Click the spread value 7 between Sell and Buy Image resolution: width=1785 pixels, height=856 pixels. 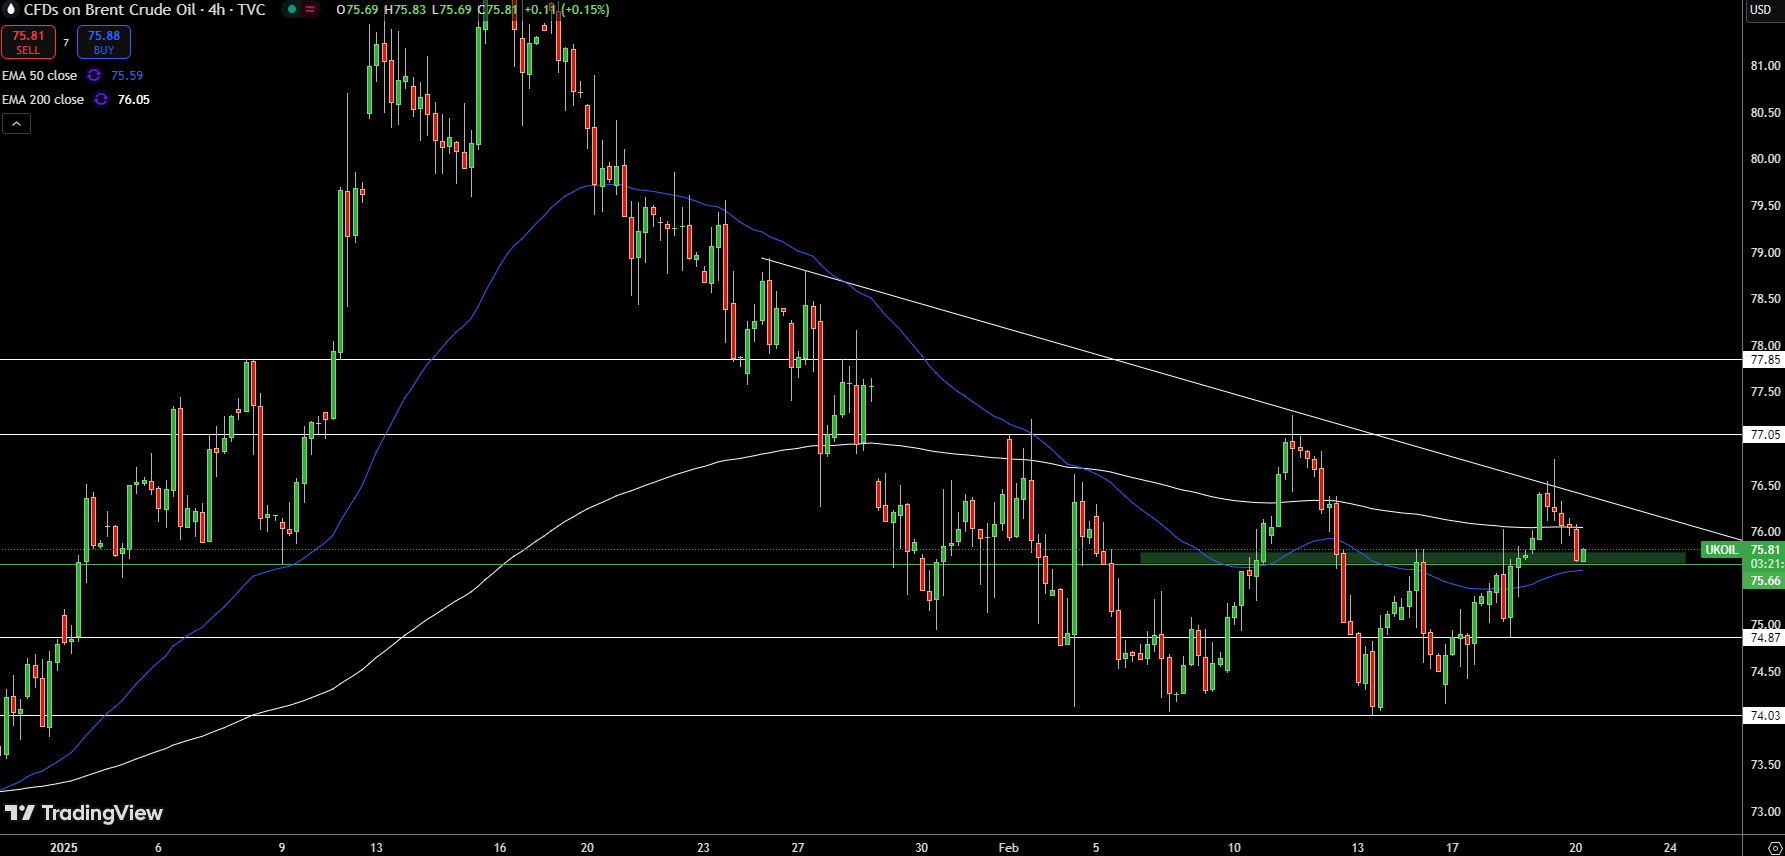tap(66, 42)
